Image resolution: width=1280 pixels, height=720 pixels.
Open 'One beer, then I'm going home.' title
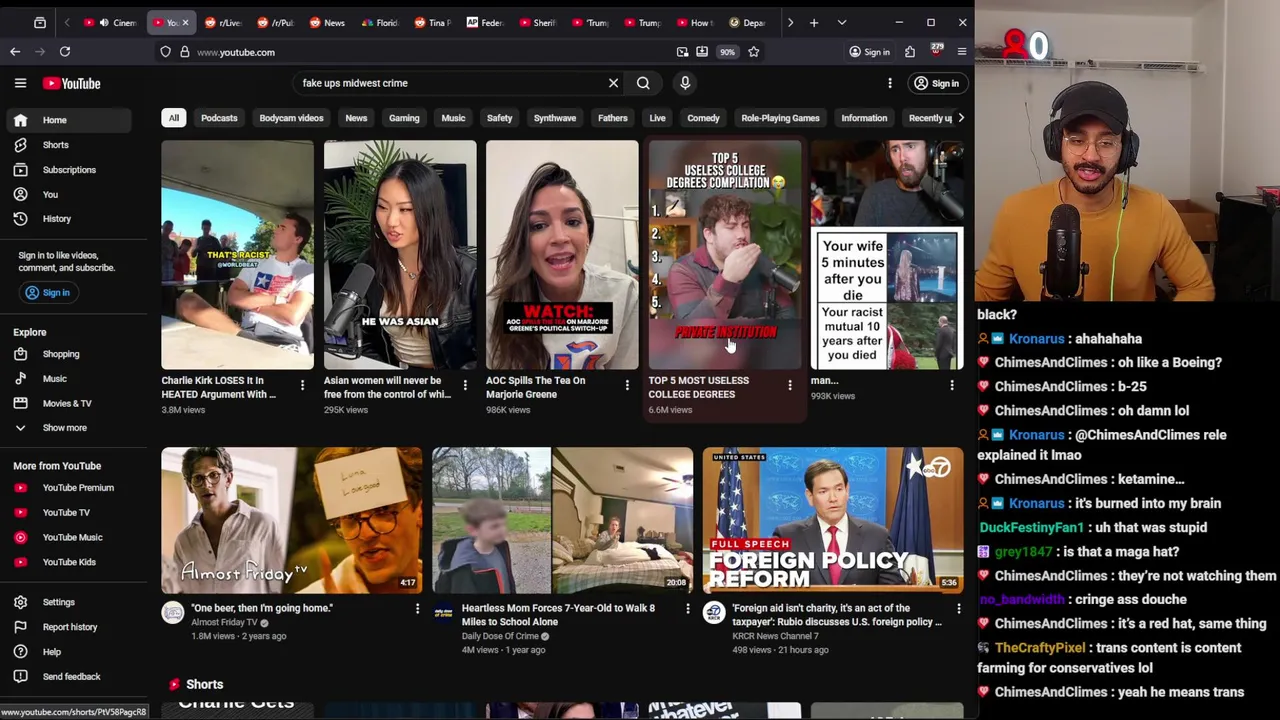click(262, 608)
